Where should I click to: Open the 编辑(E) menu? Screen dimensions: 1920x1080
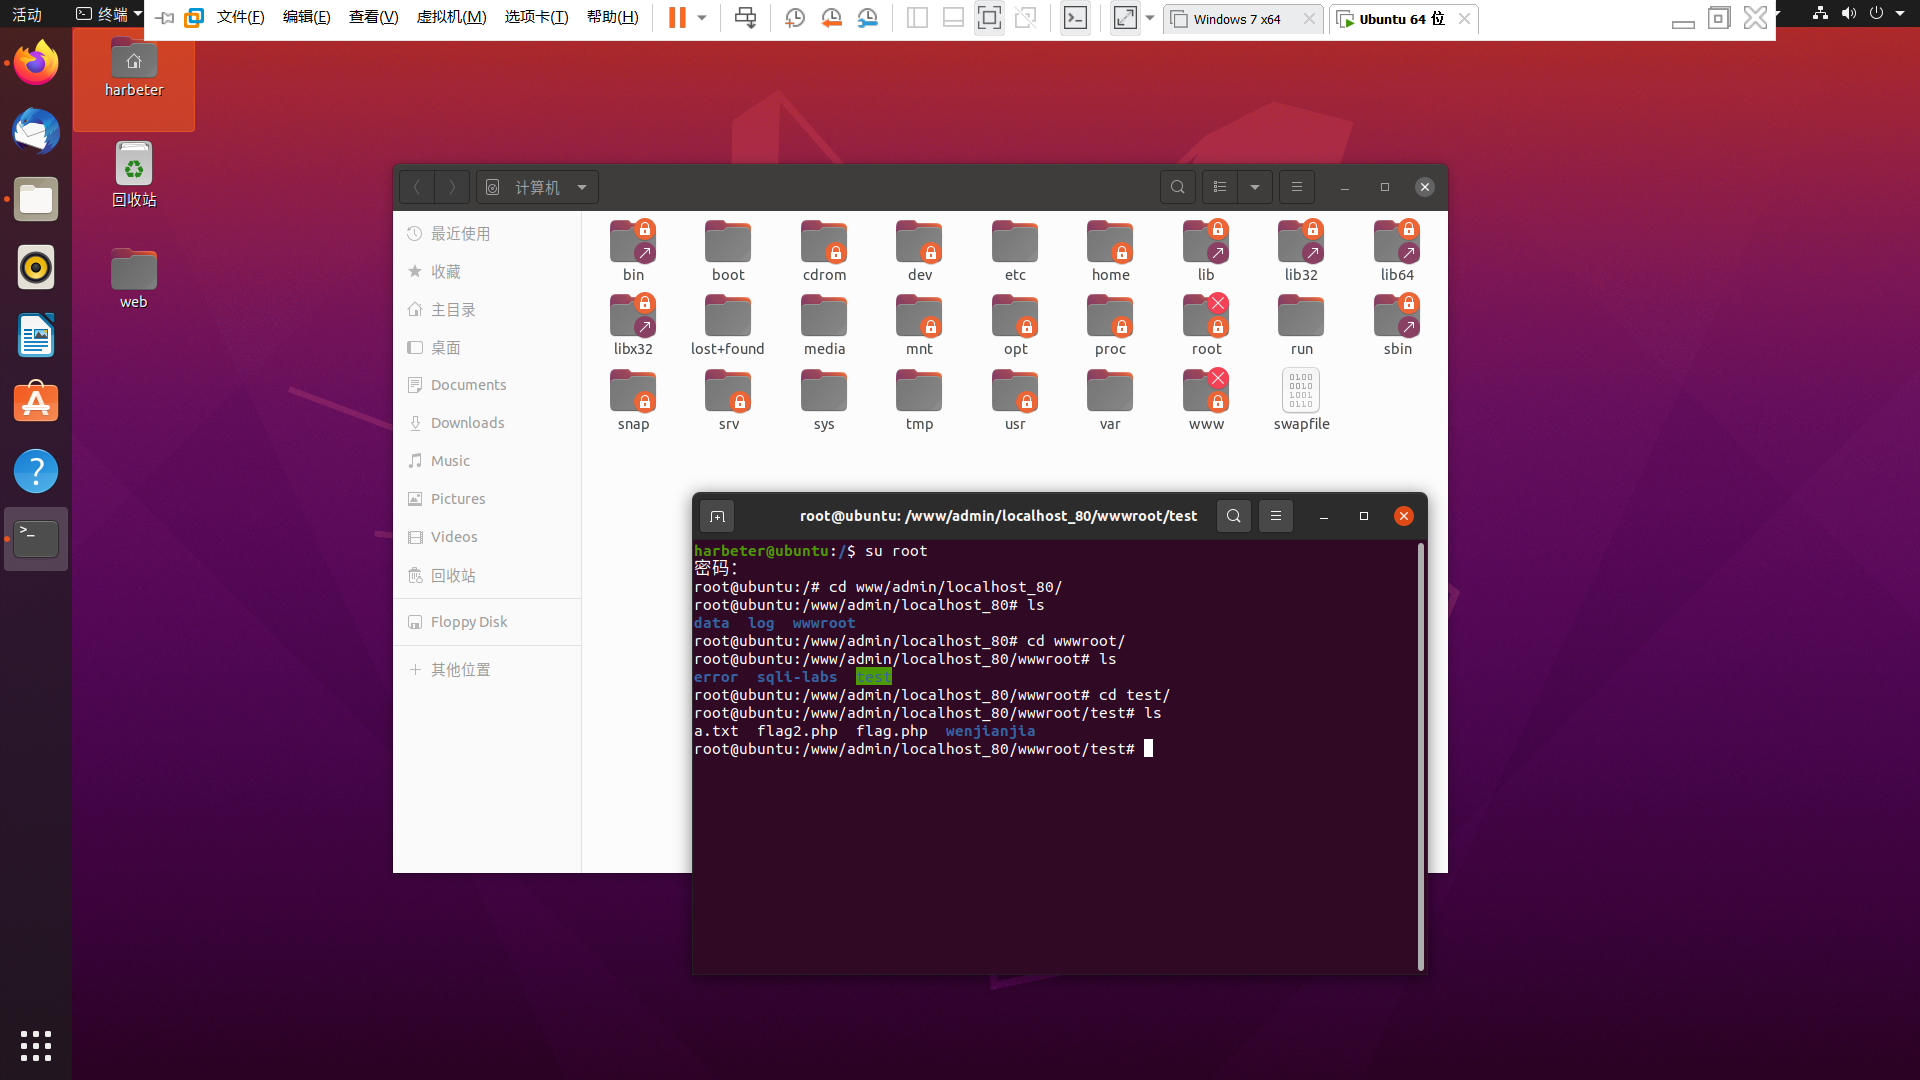(x=307, y=18)
